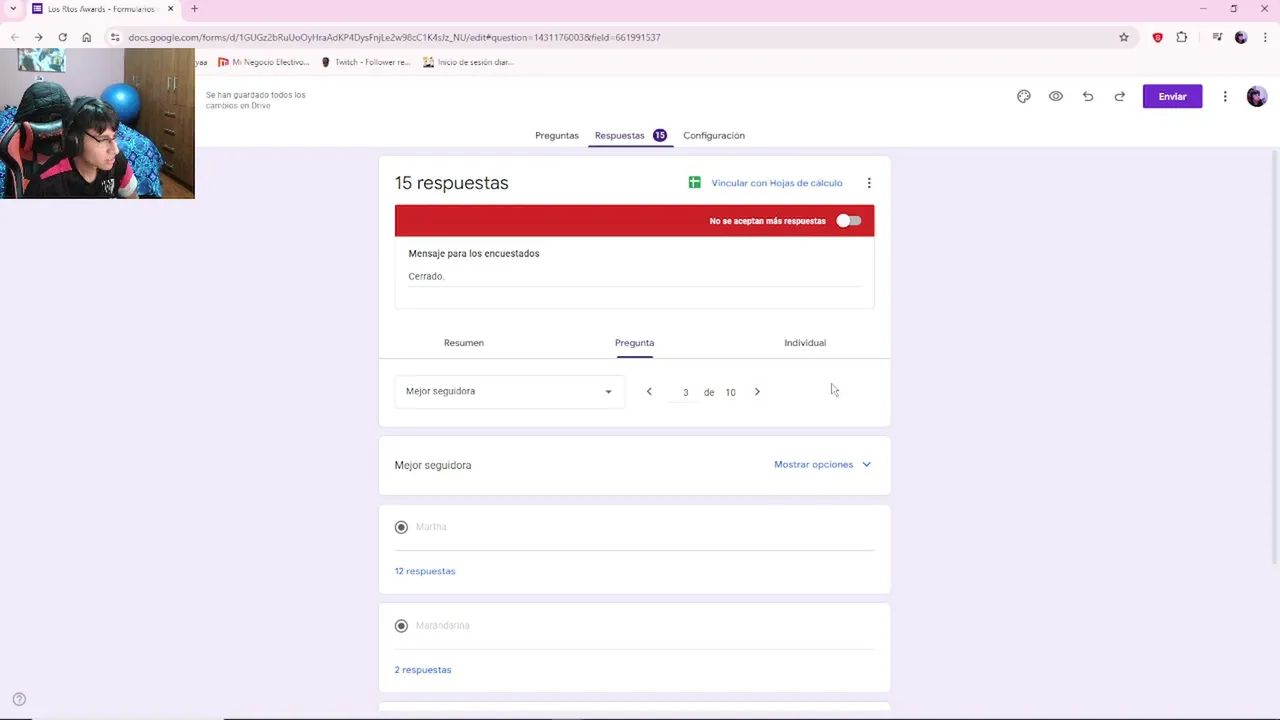Open the Chrome profile avatar in toolbar
Image resolution: width=1280 pixels, height=720 pixels.
click(1241, 37)
